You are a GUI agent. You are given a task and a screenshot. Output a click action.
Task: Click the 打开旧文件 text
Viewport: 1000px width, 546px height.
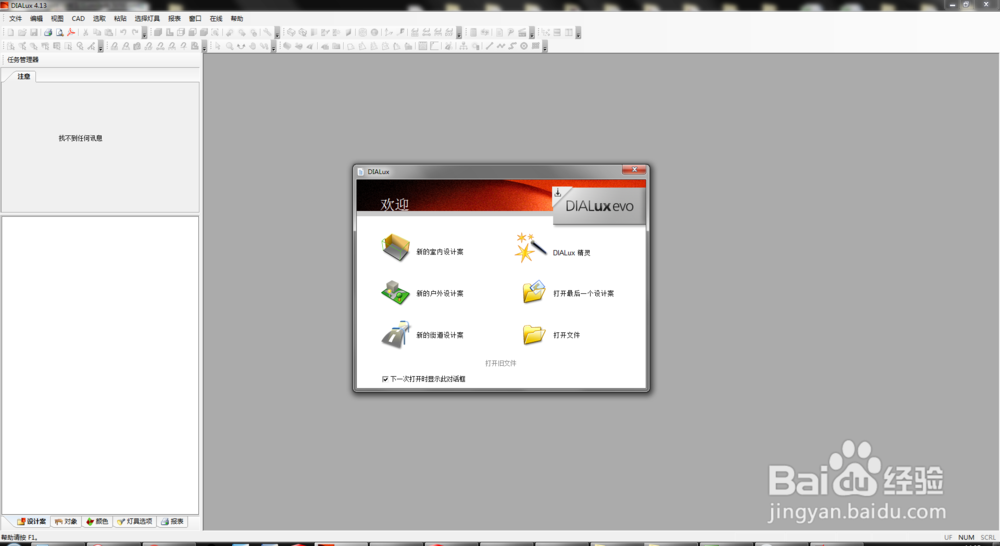coord(501,363)
